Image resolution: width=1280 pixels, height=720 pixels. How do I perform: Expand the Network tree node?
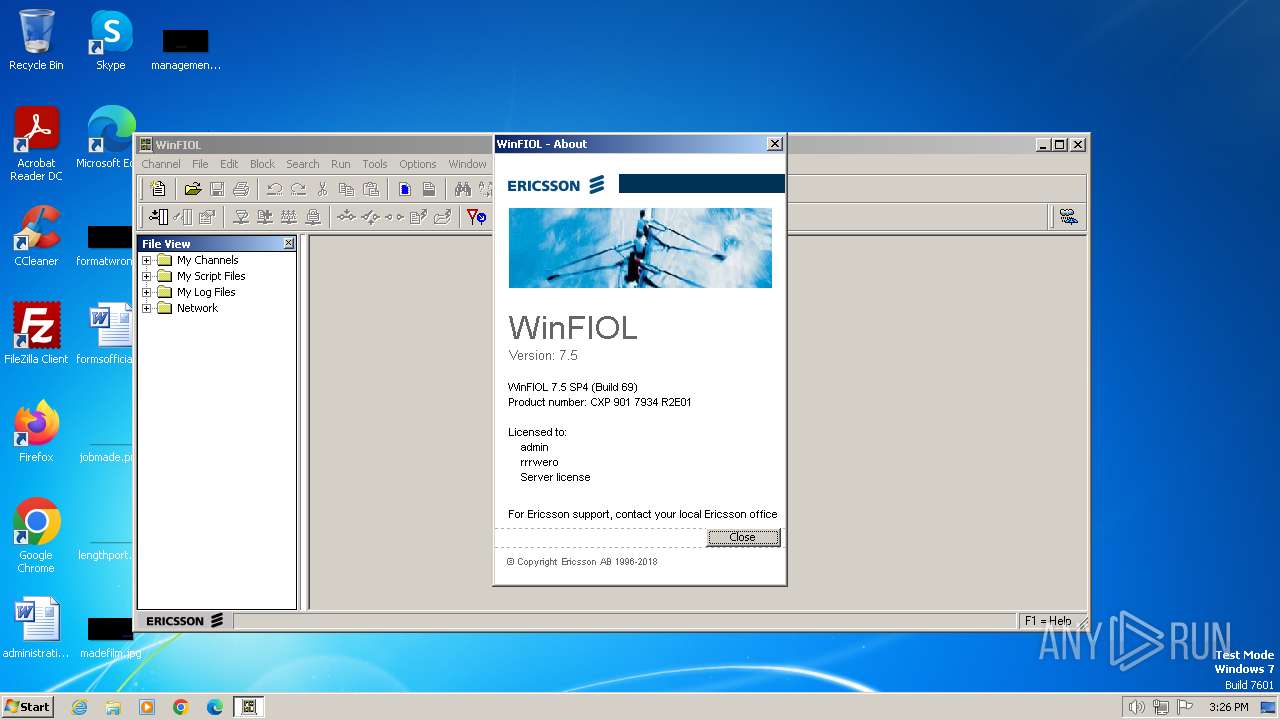pos(146,308)
